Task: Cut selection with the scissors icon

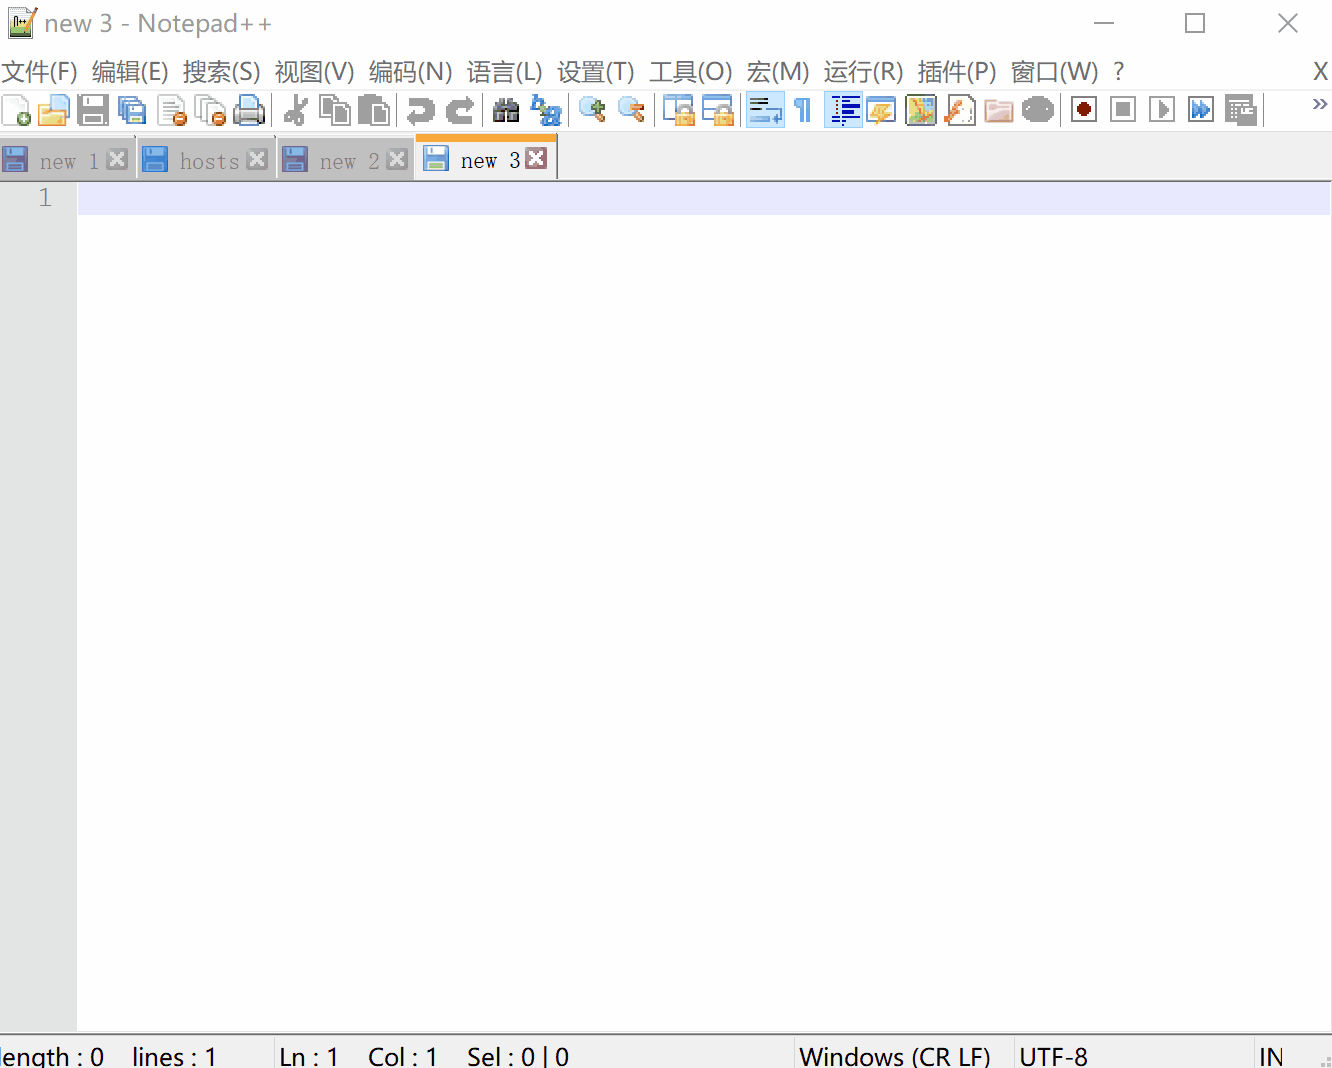Action: coord(295,110)
